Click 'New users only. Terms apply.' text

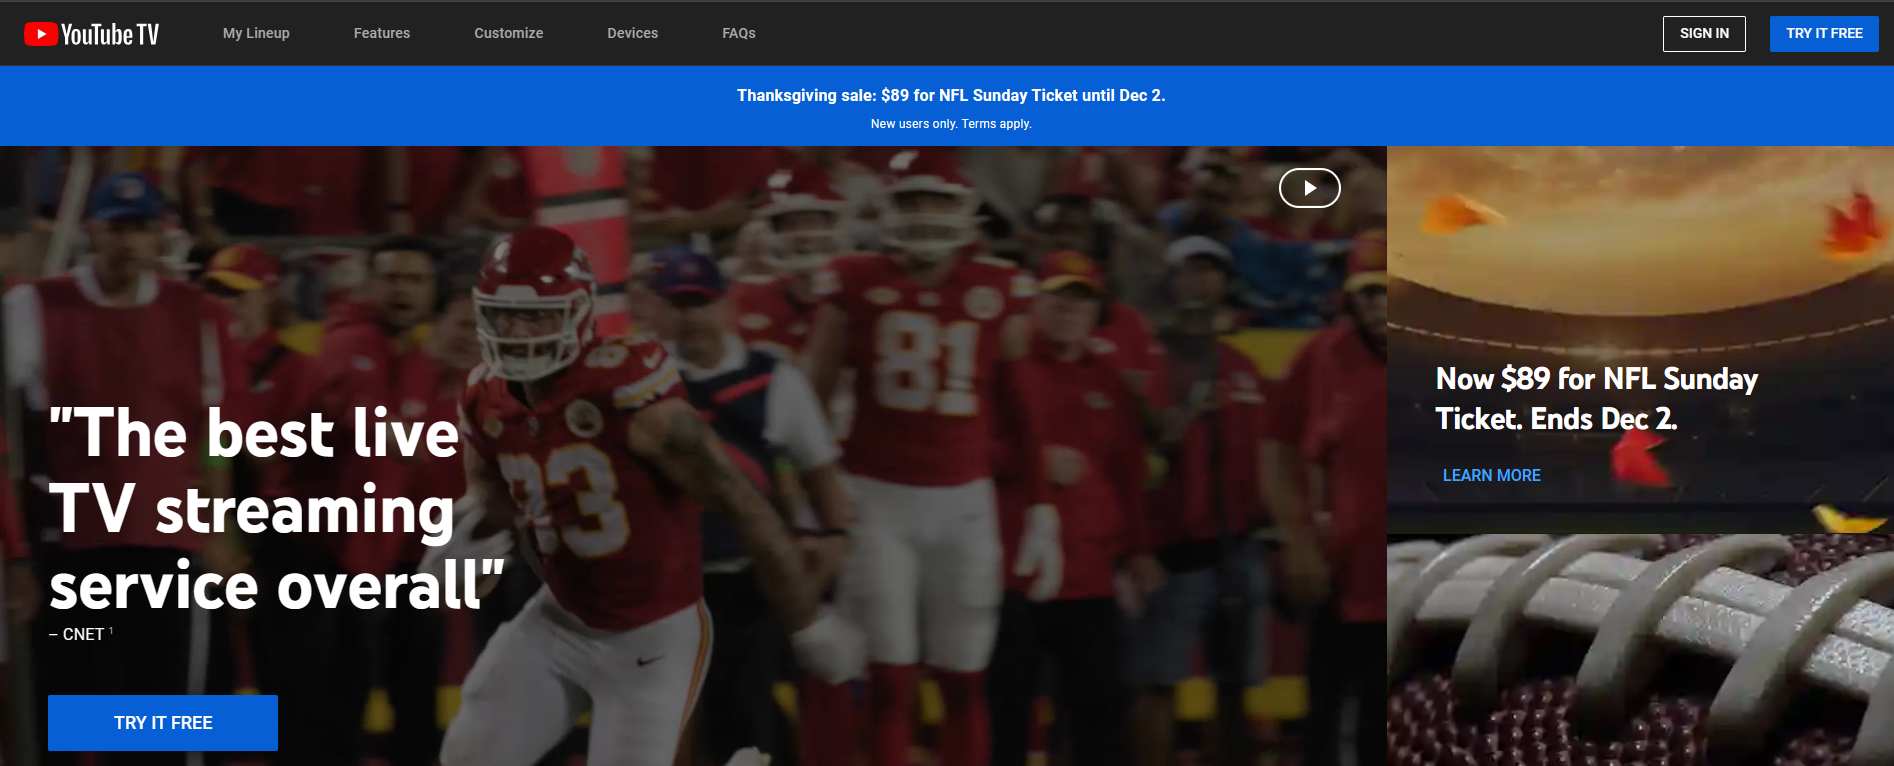pos(951,124)
